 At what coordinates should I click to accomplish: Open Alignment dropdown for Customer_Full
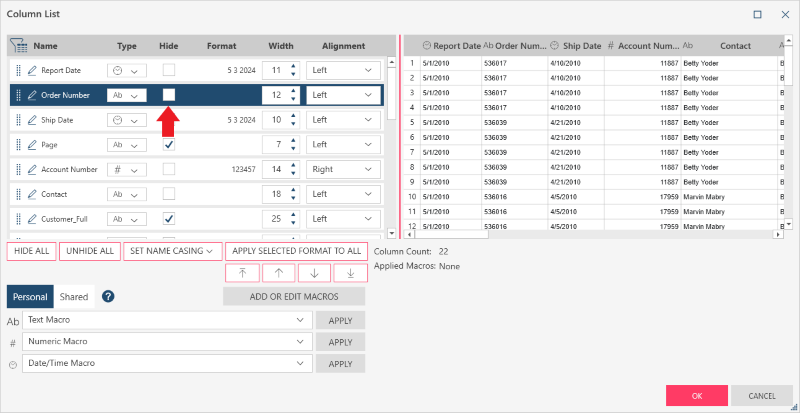point(343,219)
